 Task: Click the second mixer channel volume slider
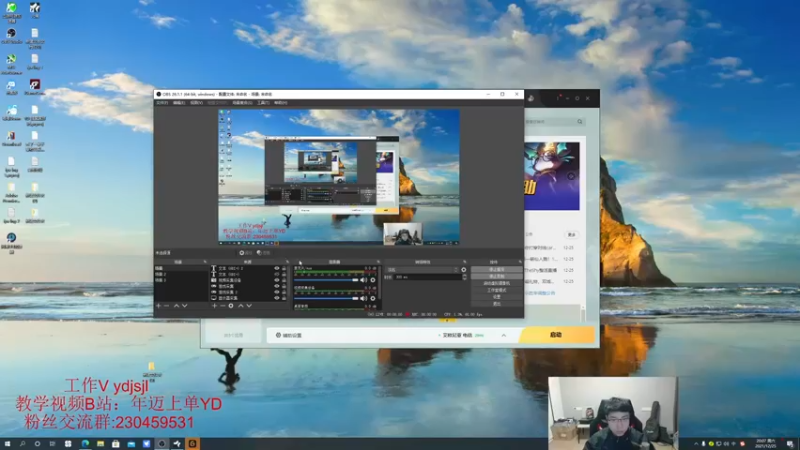click(x=327, y=298)
